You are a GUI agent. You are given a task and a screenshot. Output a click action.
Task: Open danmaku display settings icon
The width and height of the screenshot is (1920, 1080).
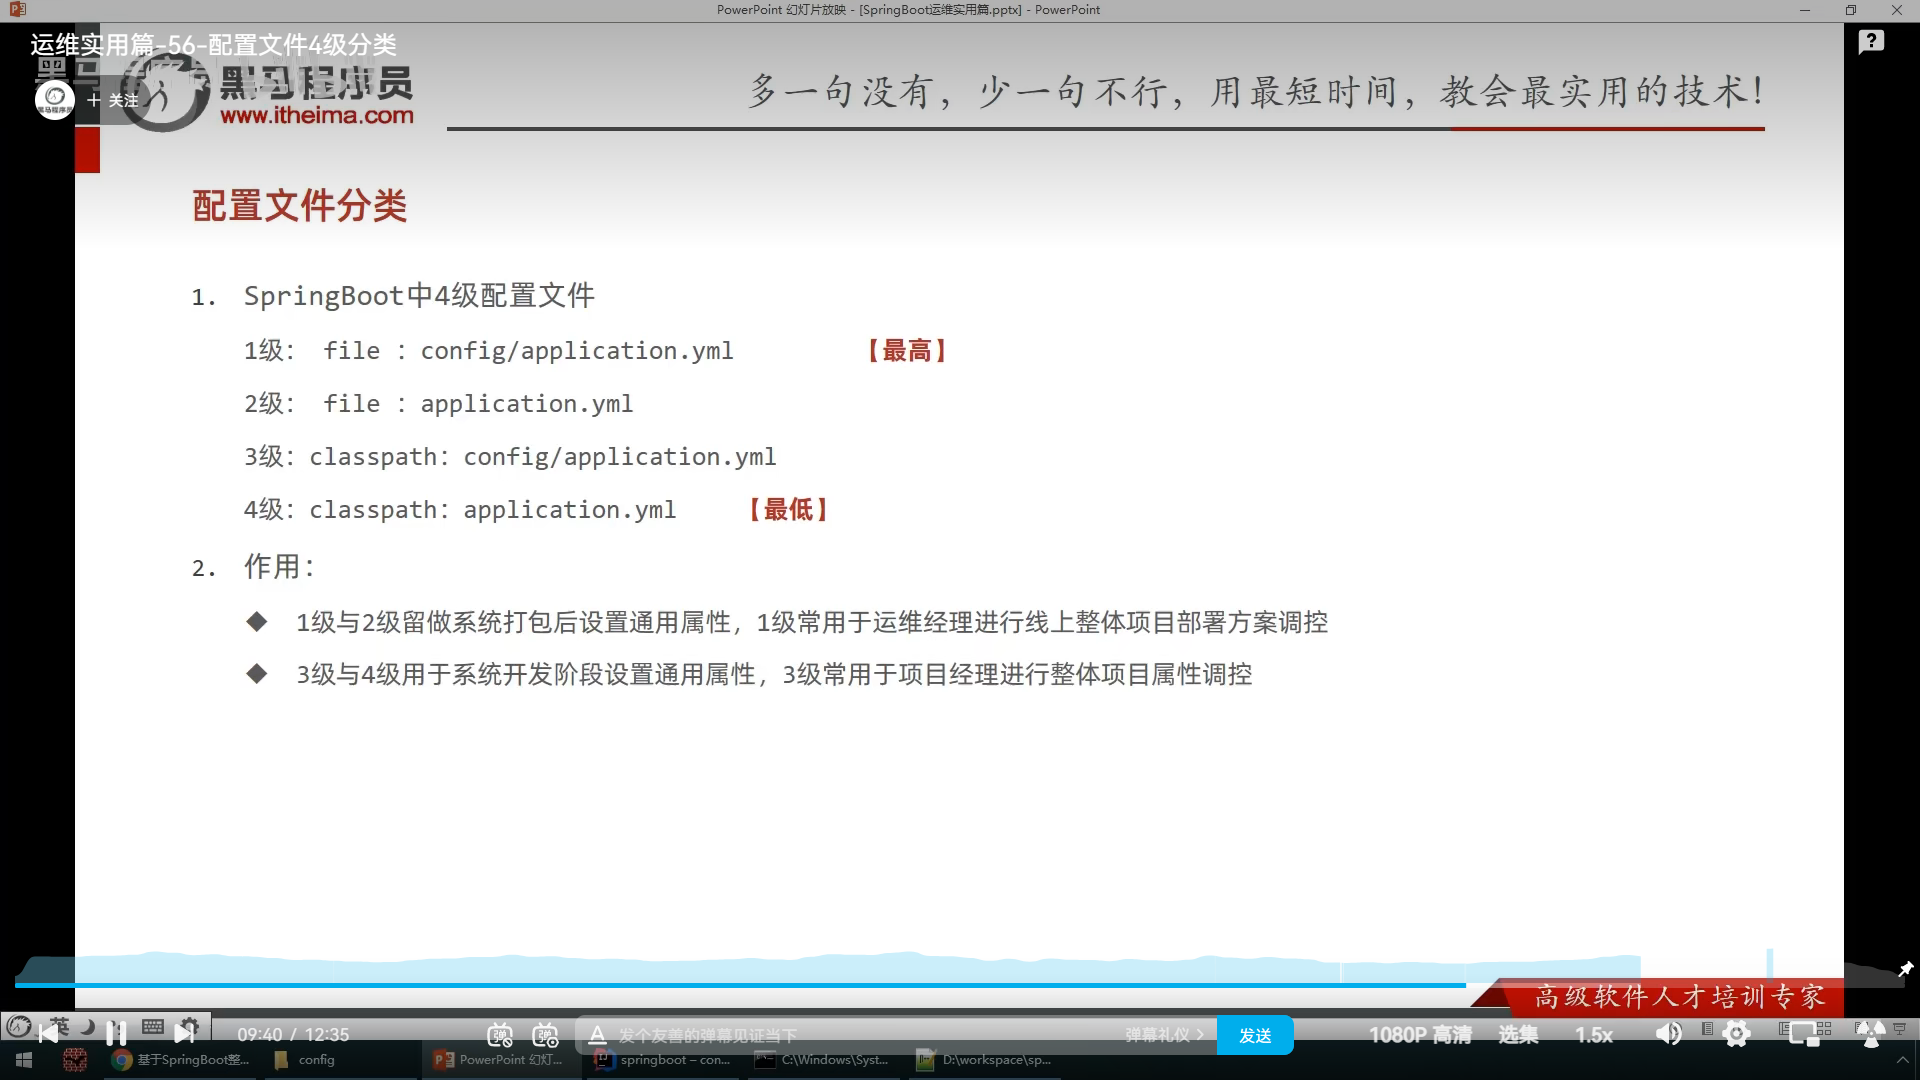[546, 1035]
